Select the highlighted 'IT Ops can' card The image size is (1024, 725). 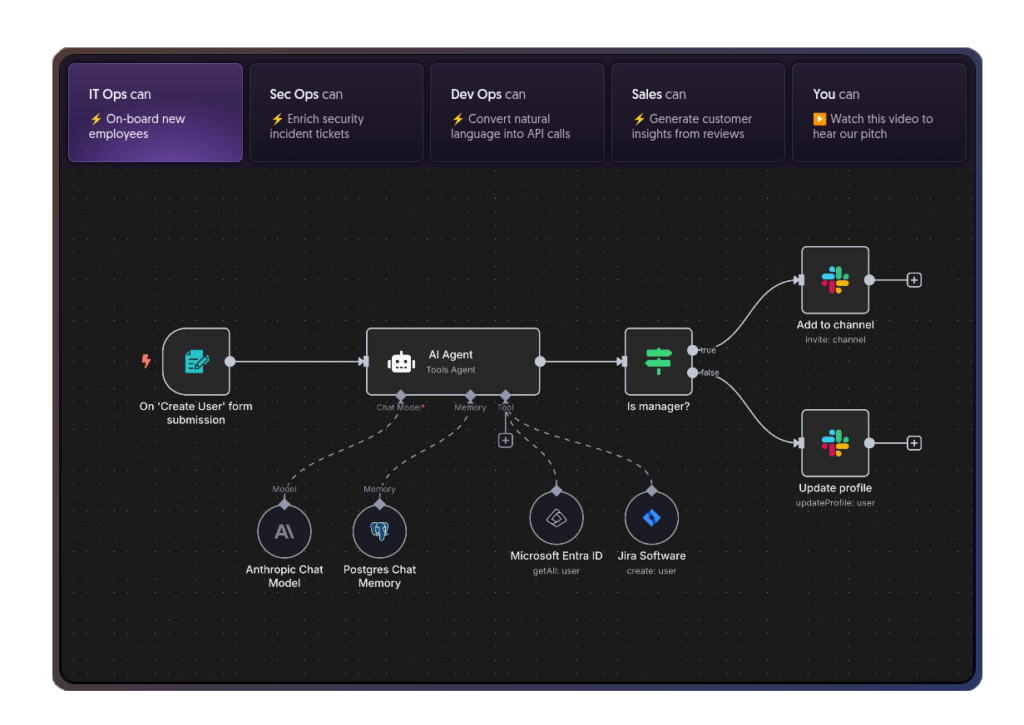pyautogui.click(x=155, y=112)
